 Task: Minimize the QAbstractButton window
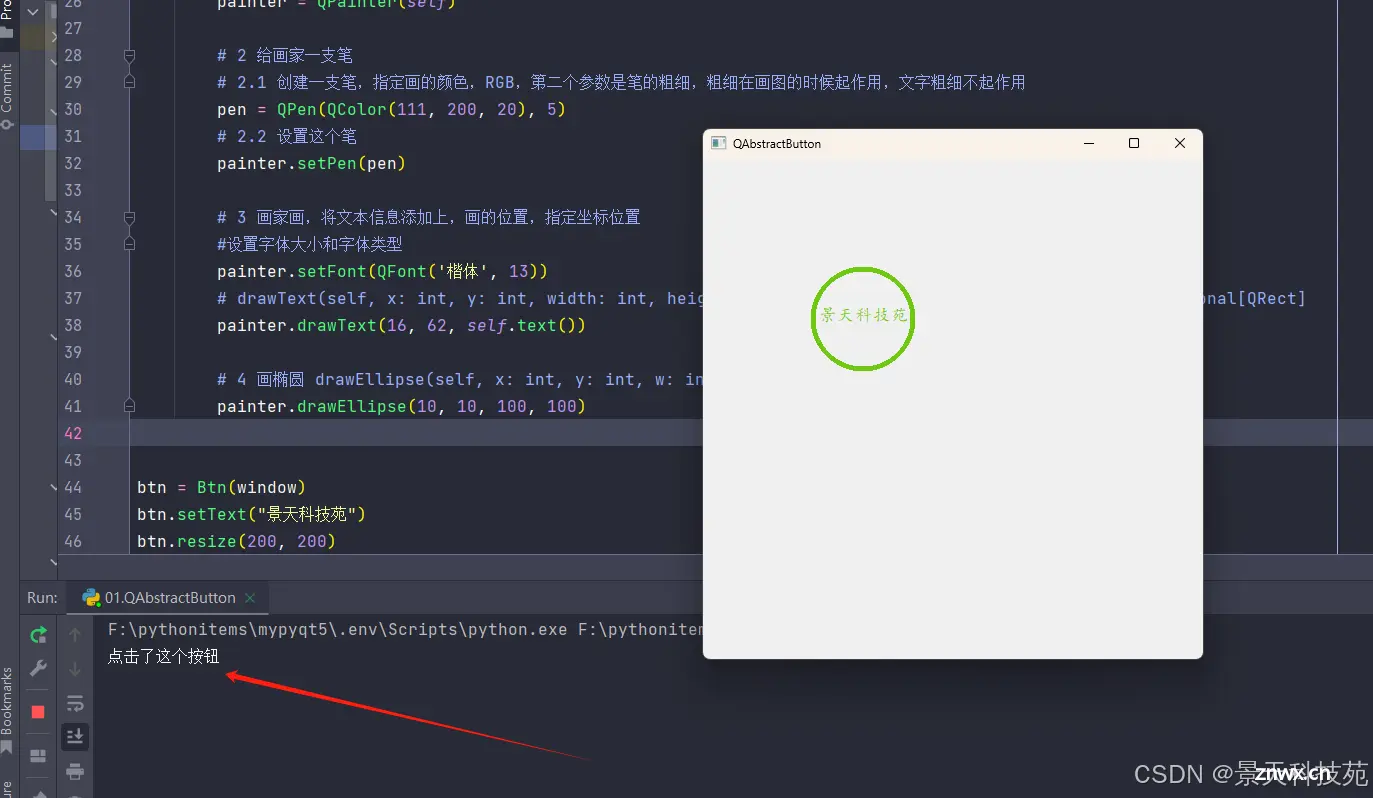pos(1088,144)
